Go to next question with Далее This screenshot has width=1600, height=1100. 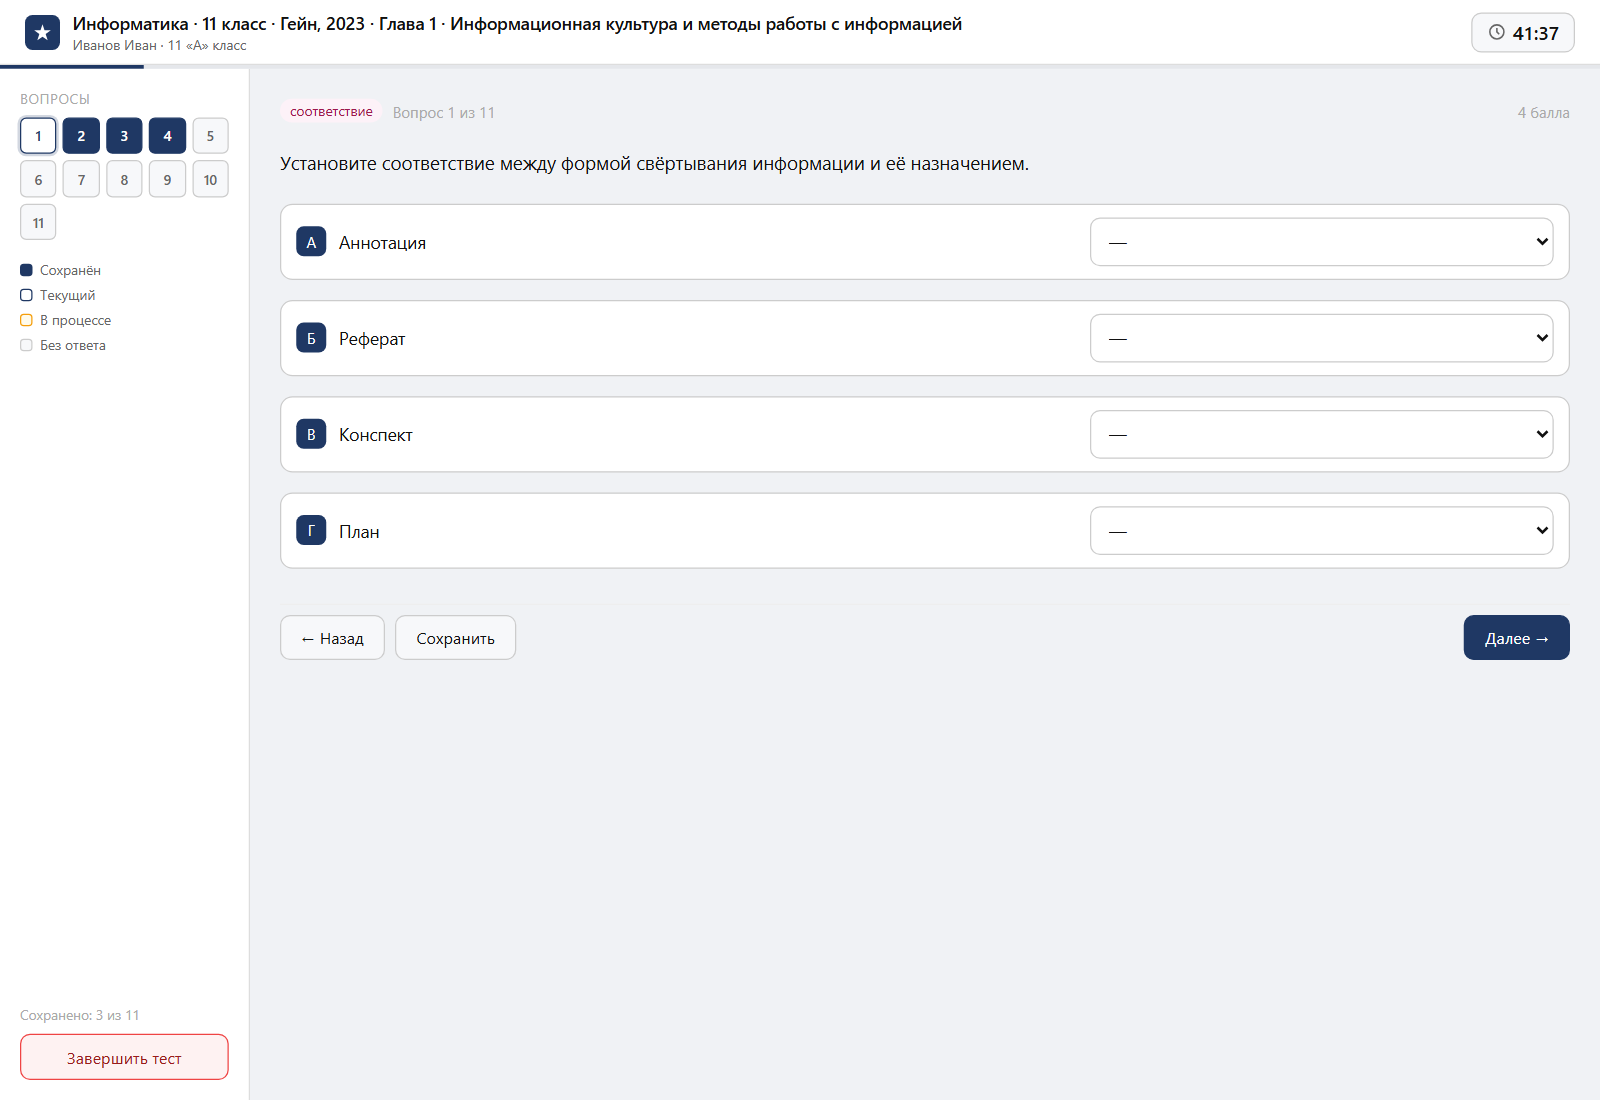coord(1516,638)
